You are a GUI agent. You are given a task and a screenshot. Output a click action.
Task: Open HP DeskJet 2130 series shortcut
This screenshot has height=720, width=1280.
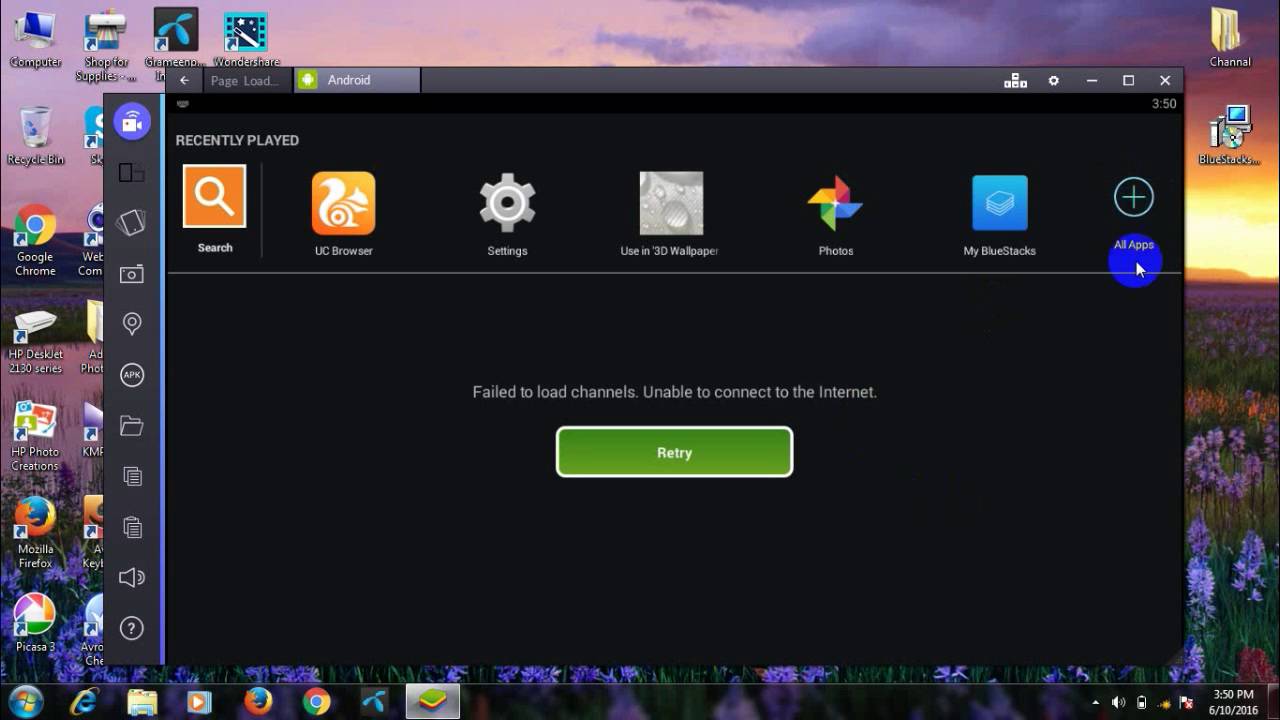pos(35,340)
